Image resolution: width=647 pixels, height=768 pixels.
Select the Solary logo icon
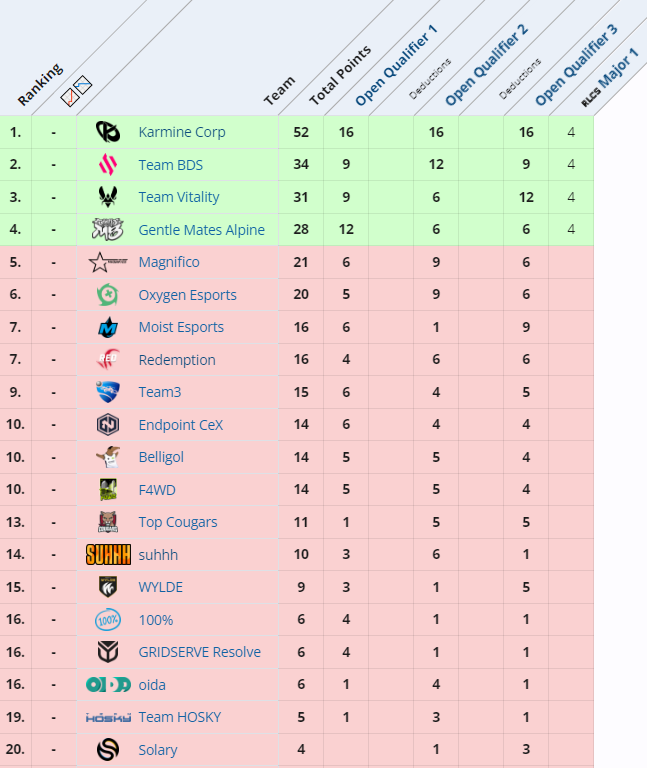[108, 750]
